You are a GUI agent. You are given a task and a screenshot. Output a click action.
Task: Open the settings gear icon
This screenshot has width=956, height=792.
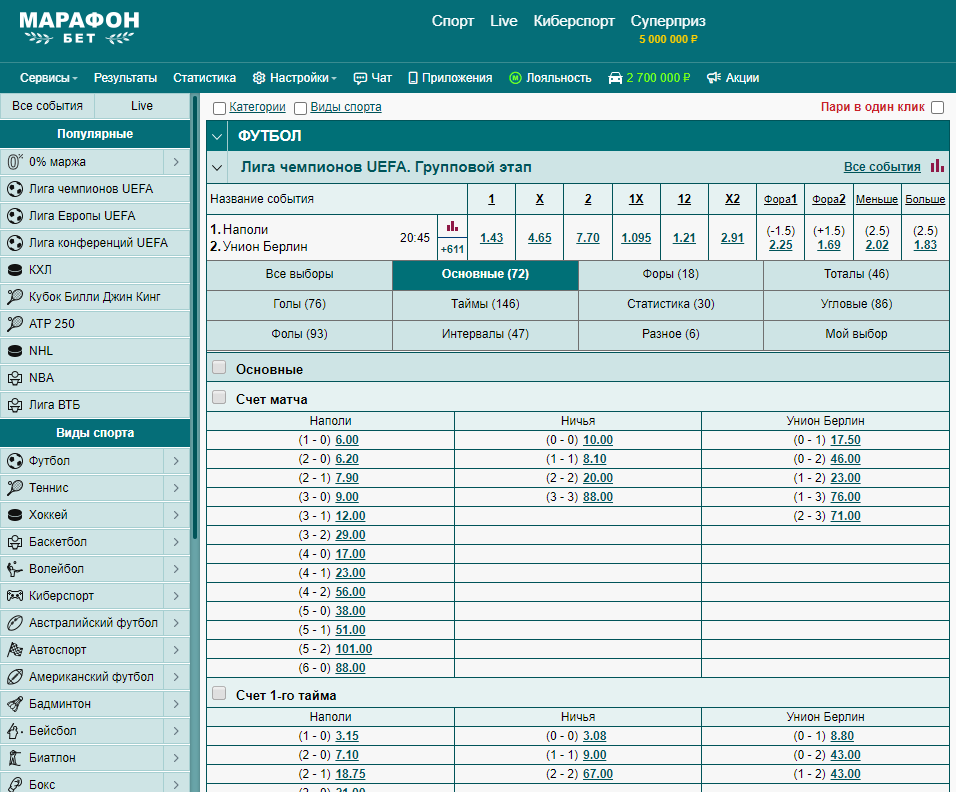[x=259, y=78]
